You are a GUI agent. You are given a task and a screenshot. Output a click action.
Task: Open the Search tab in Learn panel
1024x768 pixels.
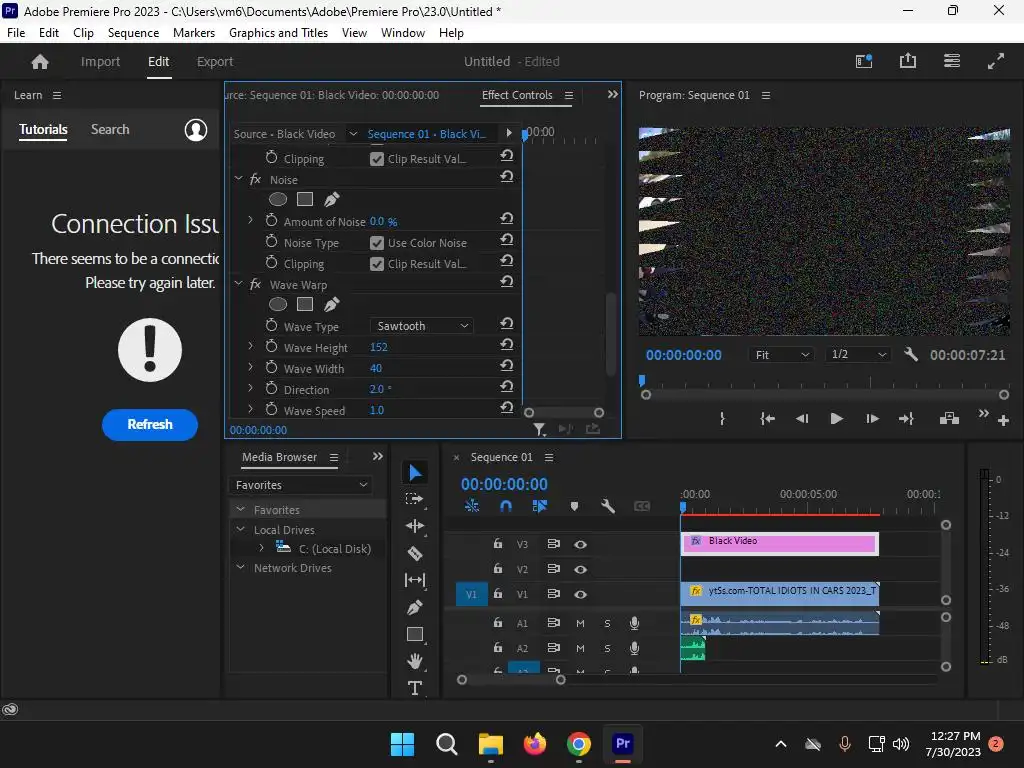[x=110, y=129]
